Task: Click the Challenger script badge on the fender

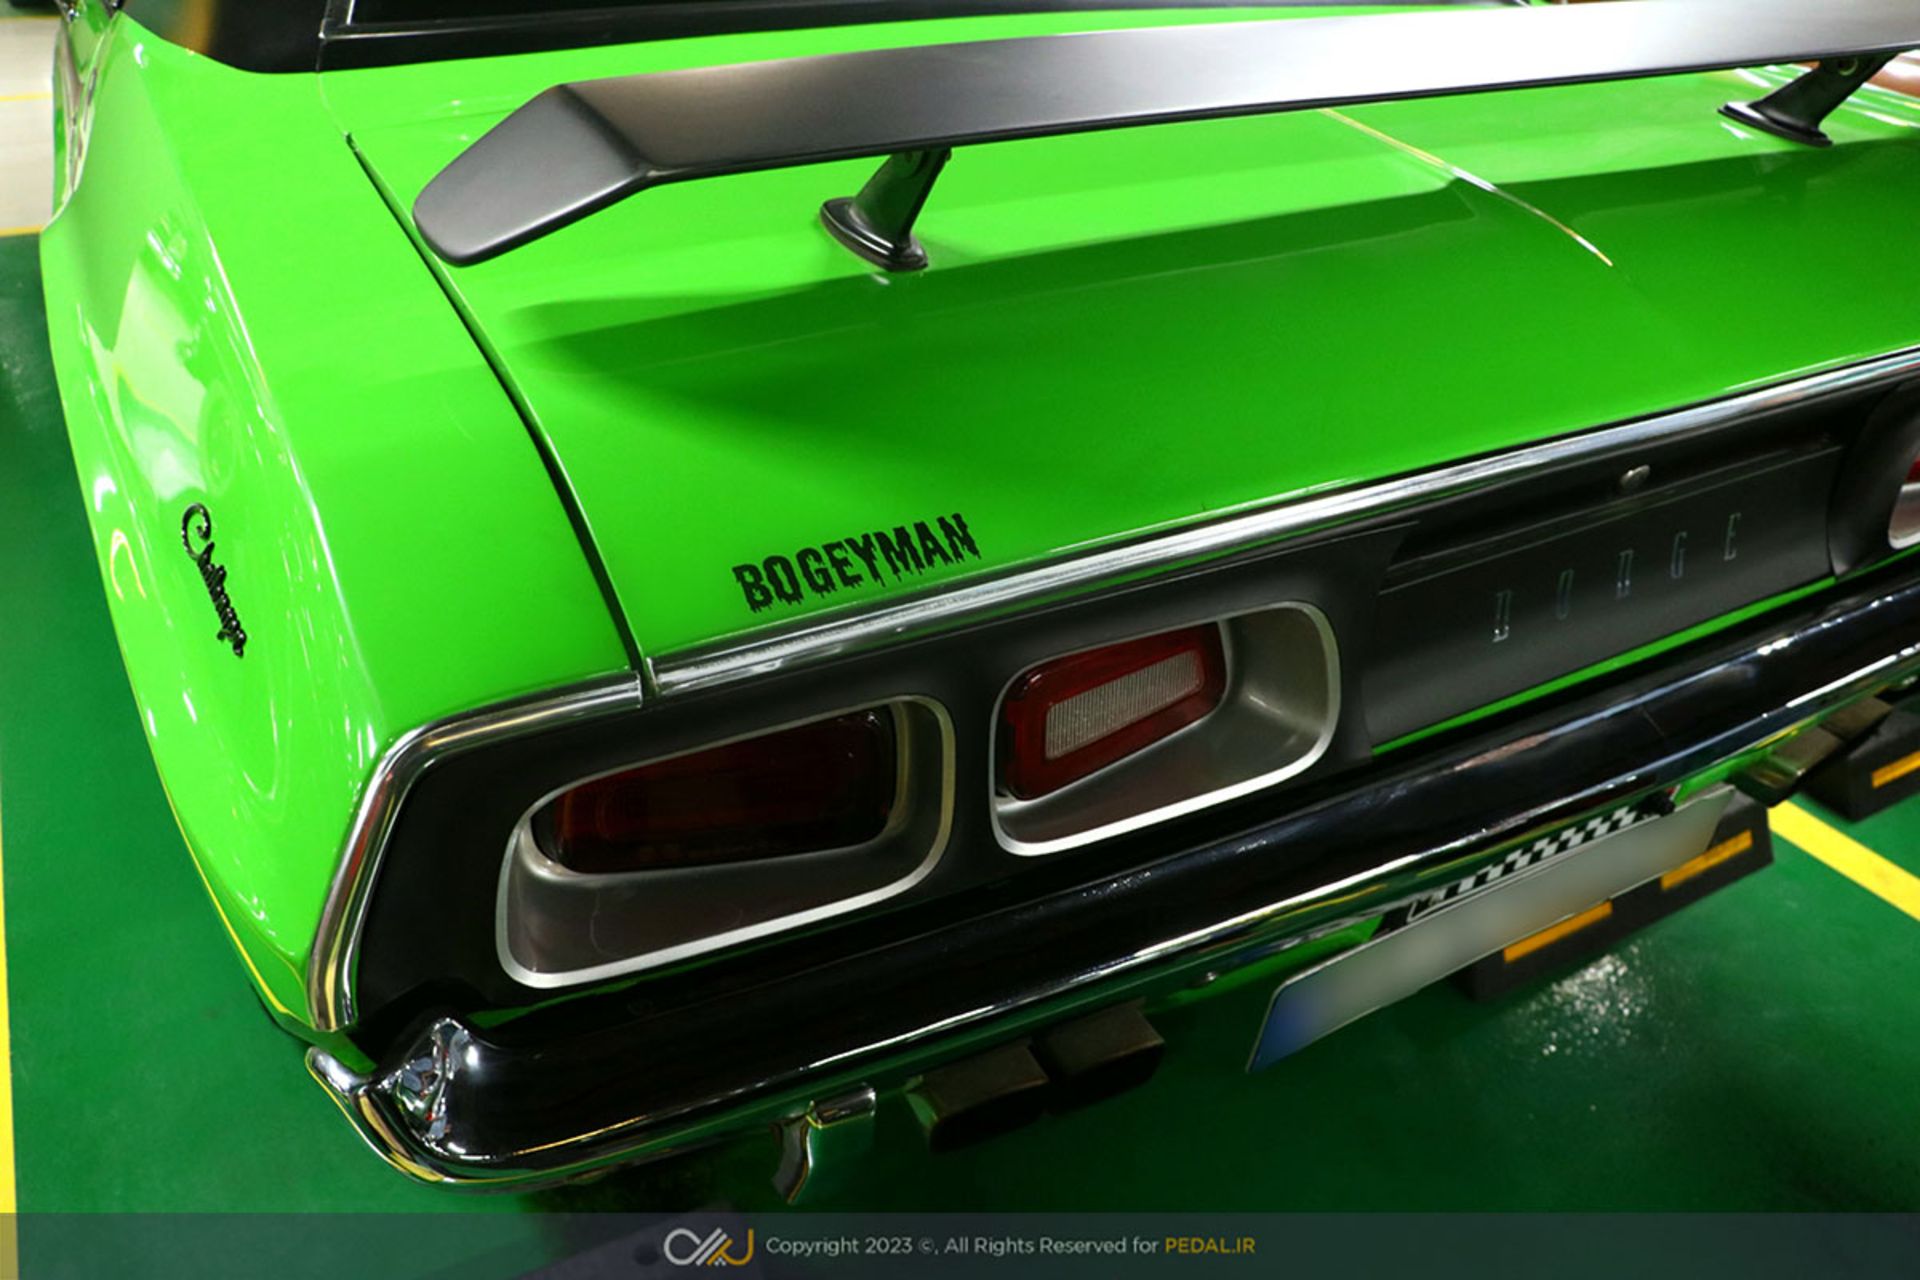Action: (213, 579)
